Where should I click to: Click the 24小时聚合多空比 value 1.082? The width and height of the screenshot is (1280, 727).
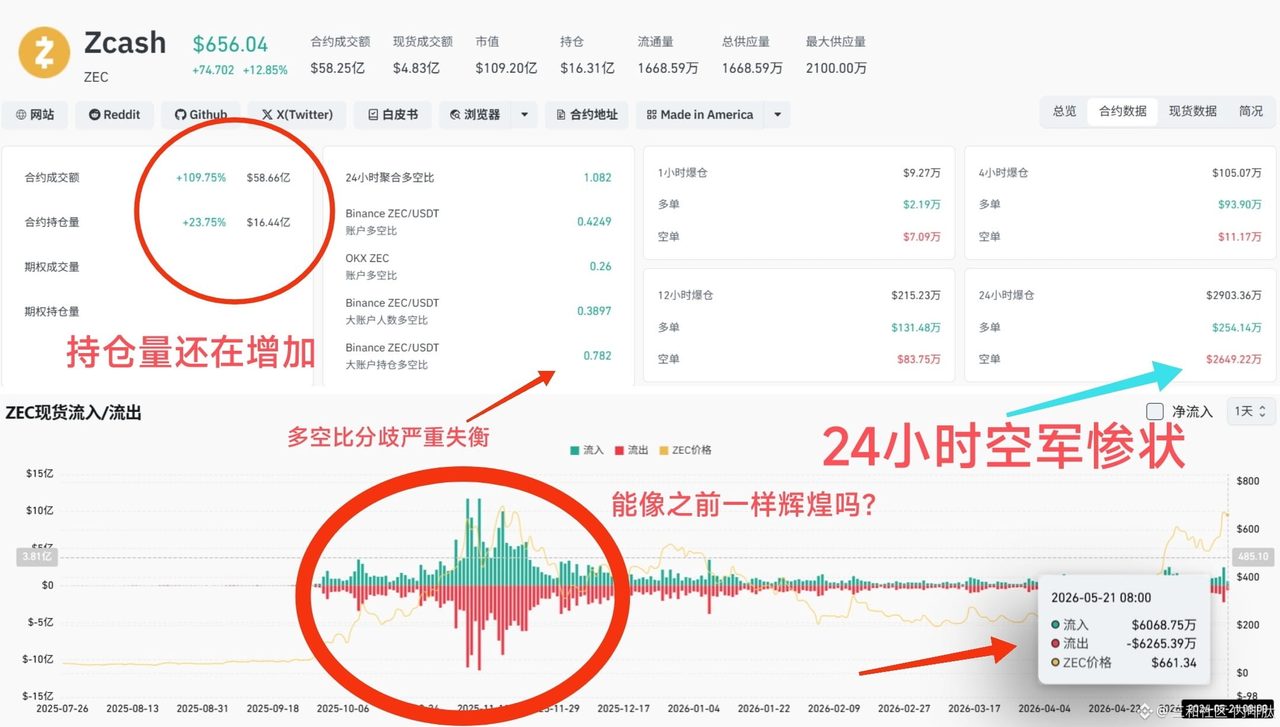click(597, 178)
